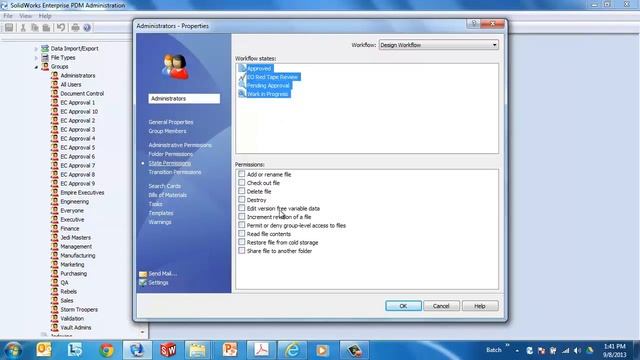
Task: Open the Workflow dropdown
Action: (x=438, y=45)
